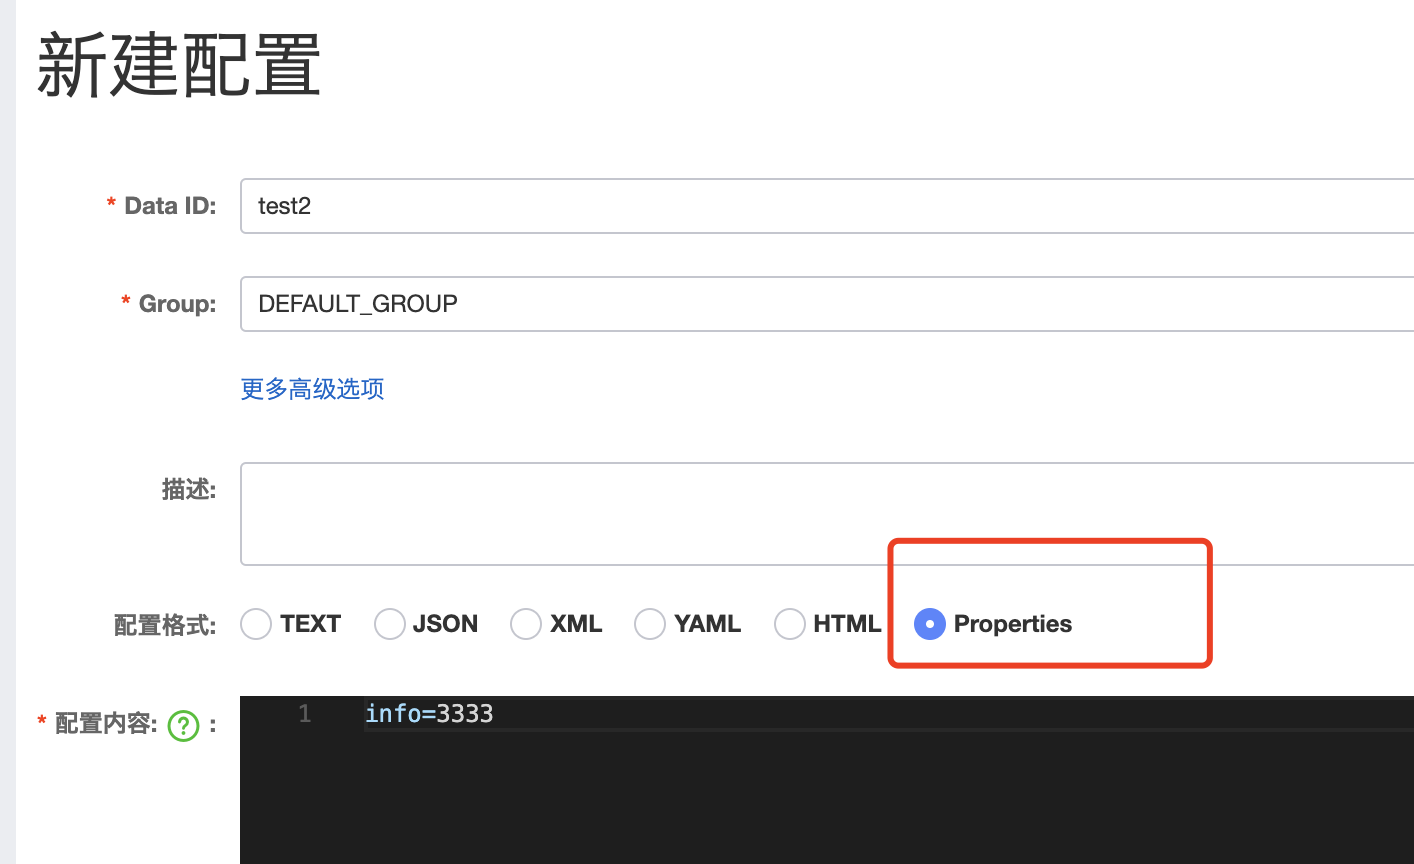Image resolution: width=1414 pixels, height=864 pixels.
Task: Click the 描述 label
Action: pyautogui.click(x=189, y=489)
